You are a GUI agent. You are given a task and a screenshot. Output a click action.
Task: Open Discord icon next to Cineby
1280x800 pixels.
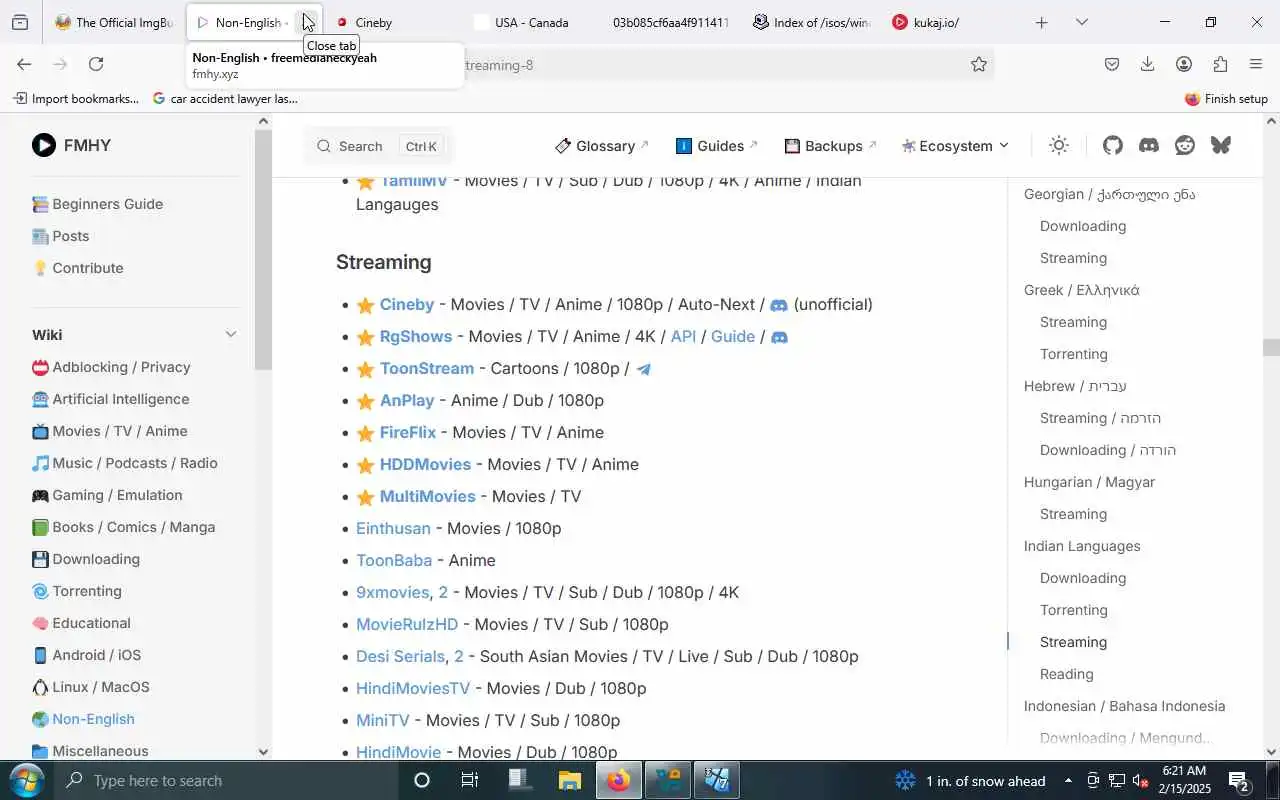click(779, 305)
